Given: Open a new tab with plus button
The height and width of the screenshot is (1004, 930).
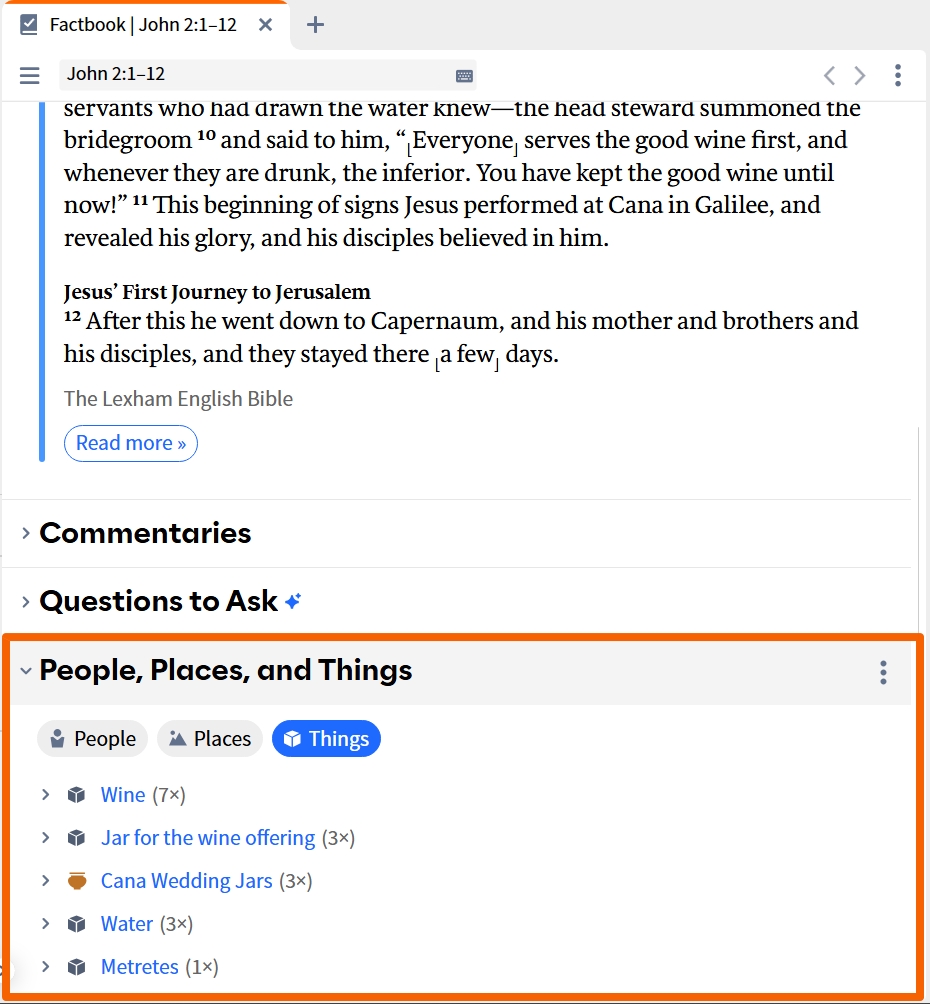Looking at the screenshot, I should click(315, 25).
